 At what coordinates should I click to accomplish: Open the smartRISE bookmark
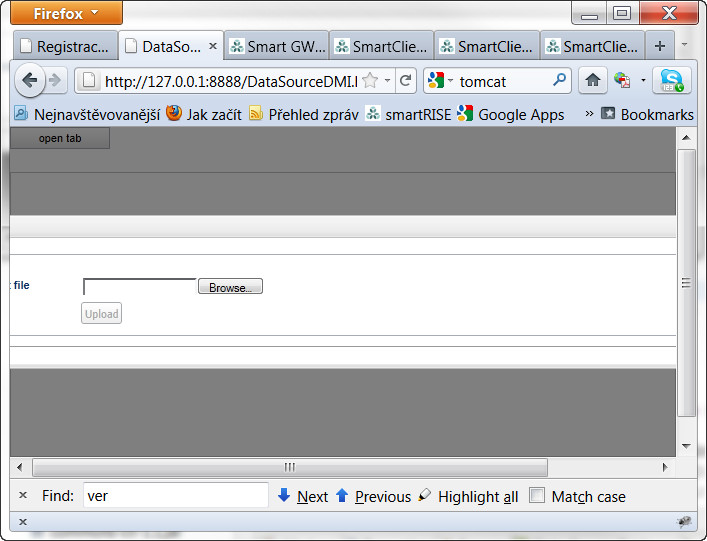pos(408,114)
